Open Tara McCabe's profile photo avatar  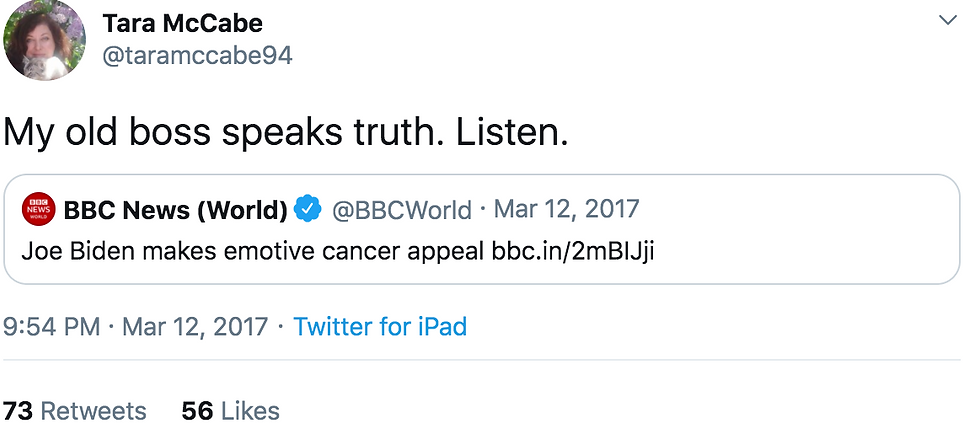pos(45,40)
